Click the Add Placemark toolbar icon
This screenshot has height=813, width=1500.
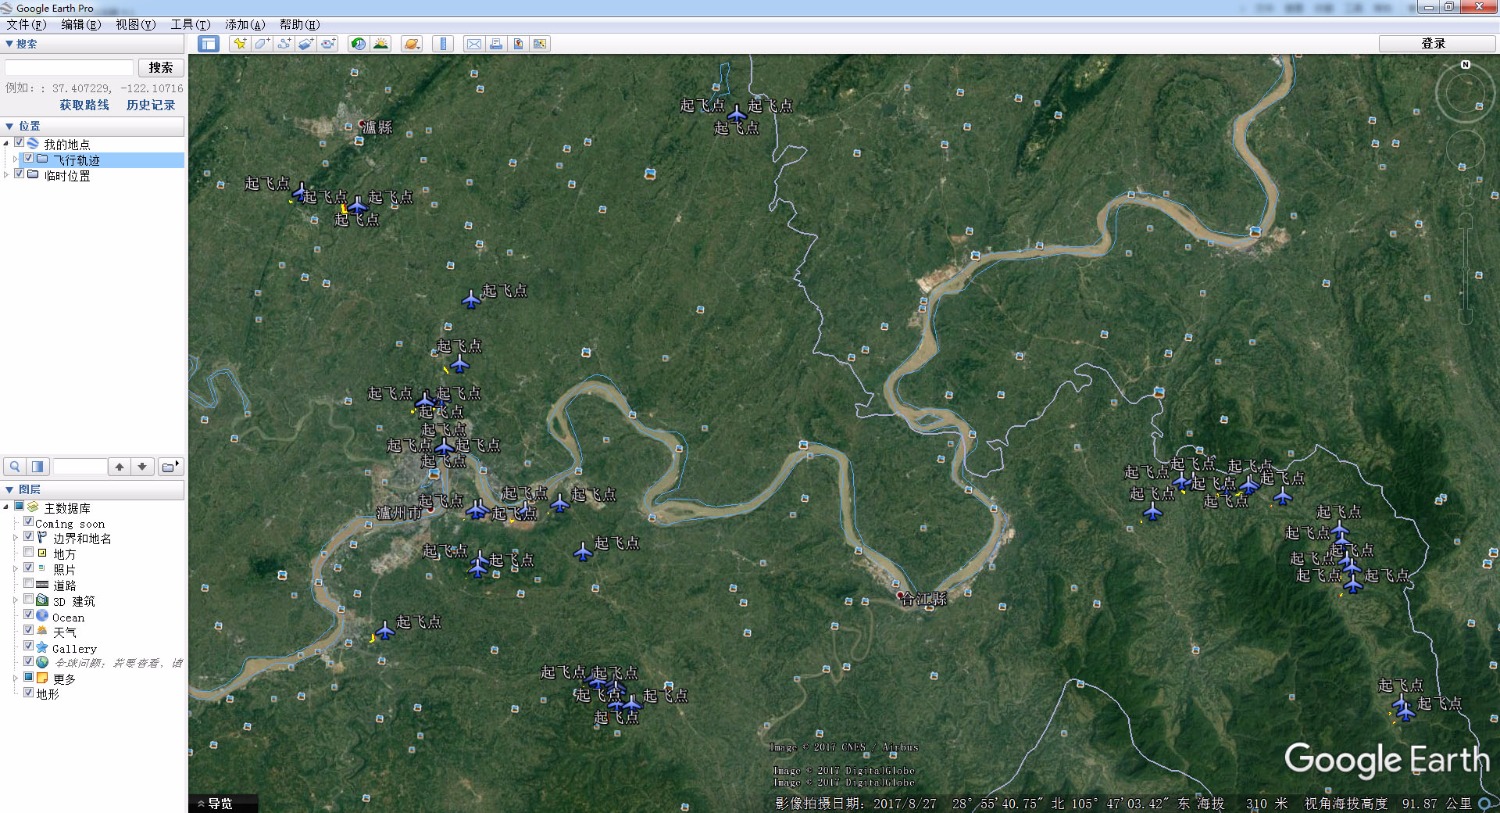point(239,44)
